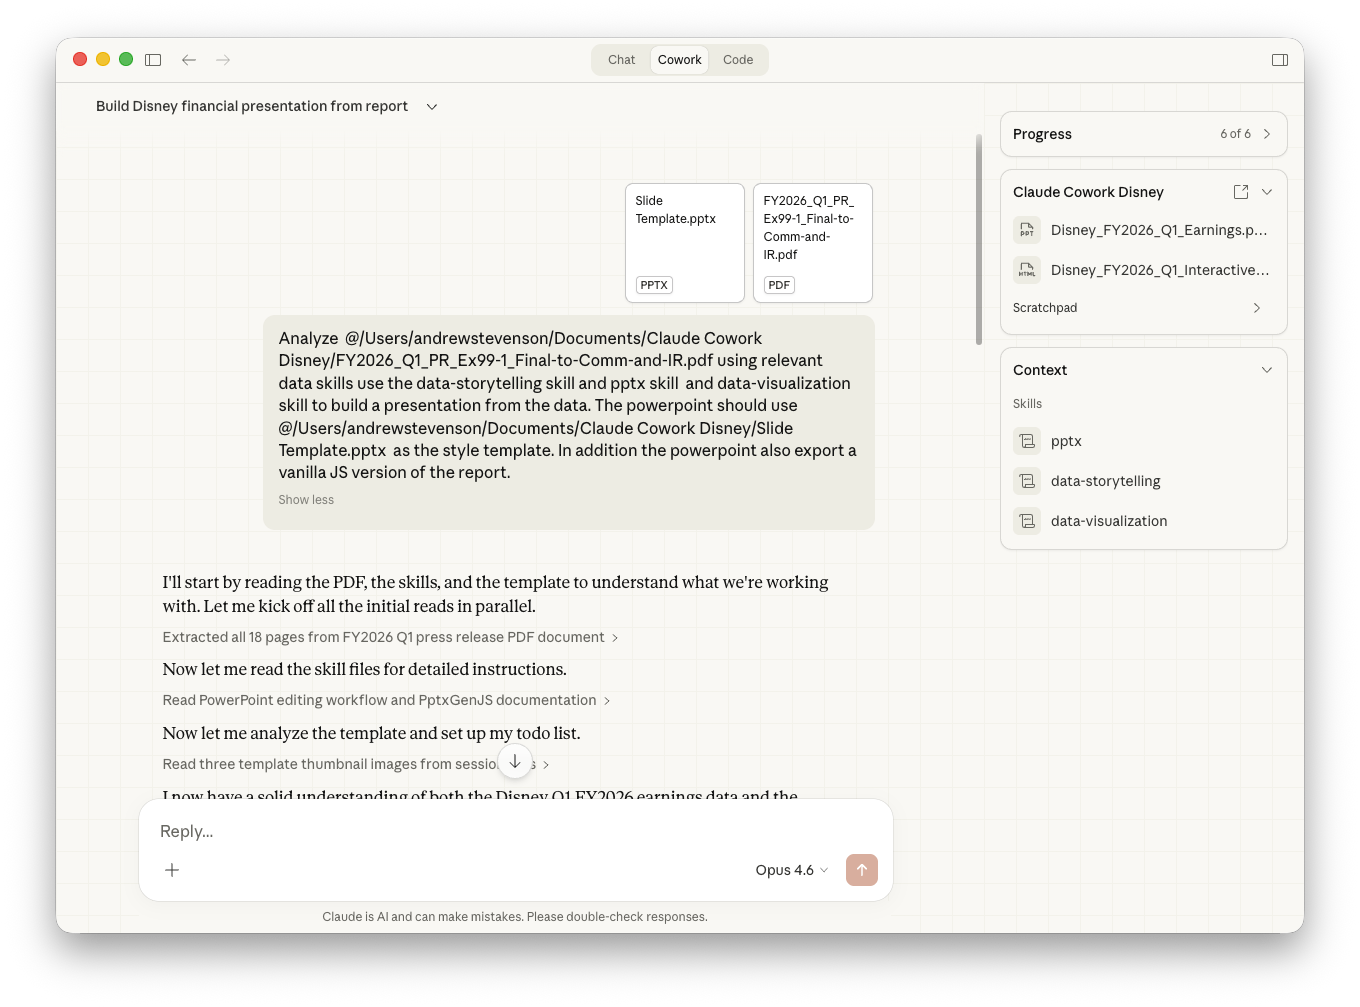Switch to the Code tab
Screen dimensions: 1360x1007
738,60
